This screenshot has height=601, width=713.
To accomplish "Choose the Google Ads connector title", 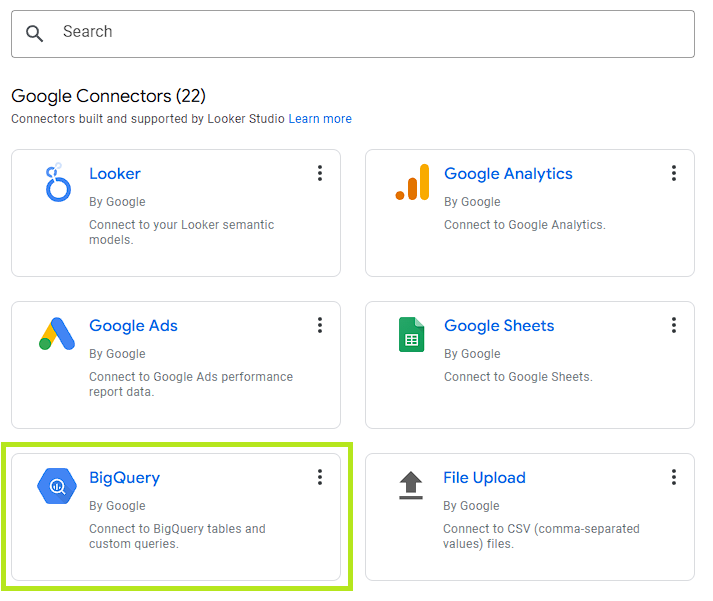I will pos(133,326).
